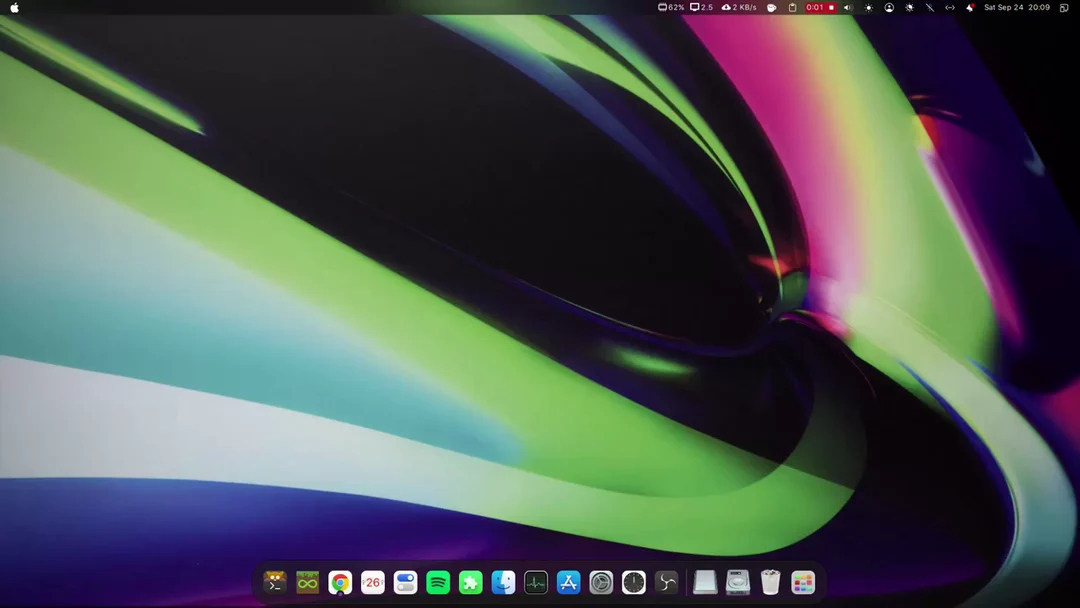Open the notifications bell with red badge

(969, 7)
